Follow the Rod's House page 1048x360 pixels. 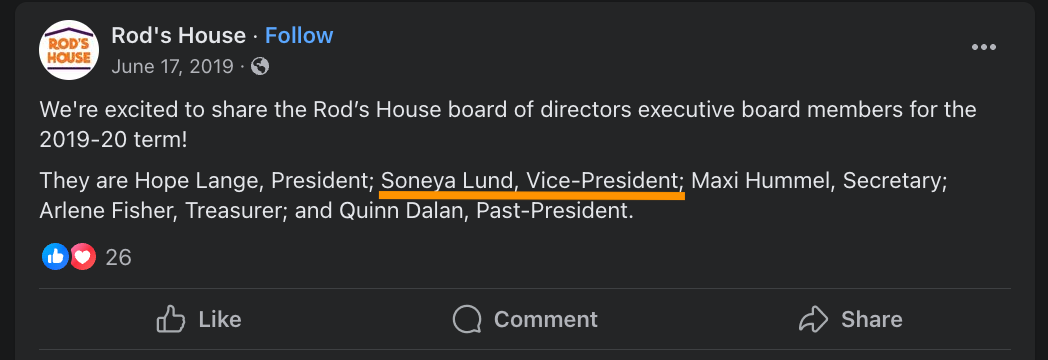pos(299,35)
